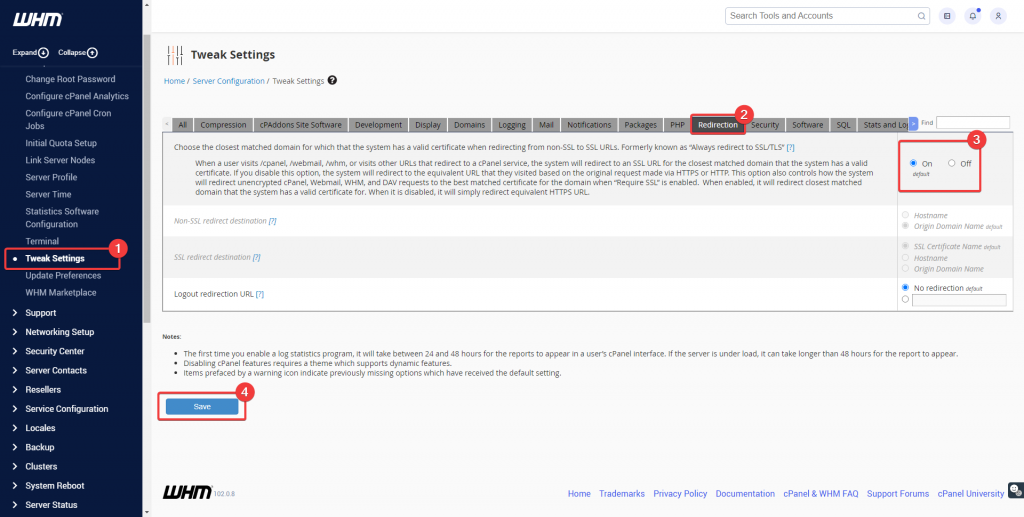Select the custom logout URL radio button
Screen dimensions: 1024x517
tap(905, 300)
